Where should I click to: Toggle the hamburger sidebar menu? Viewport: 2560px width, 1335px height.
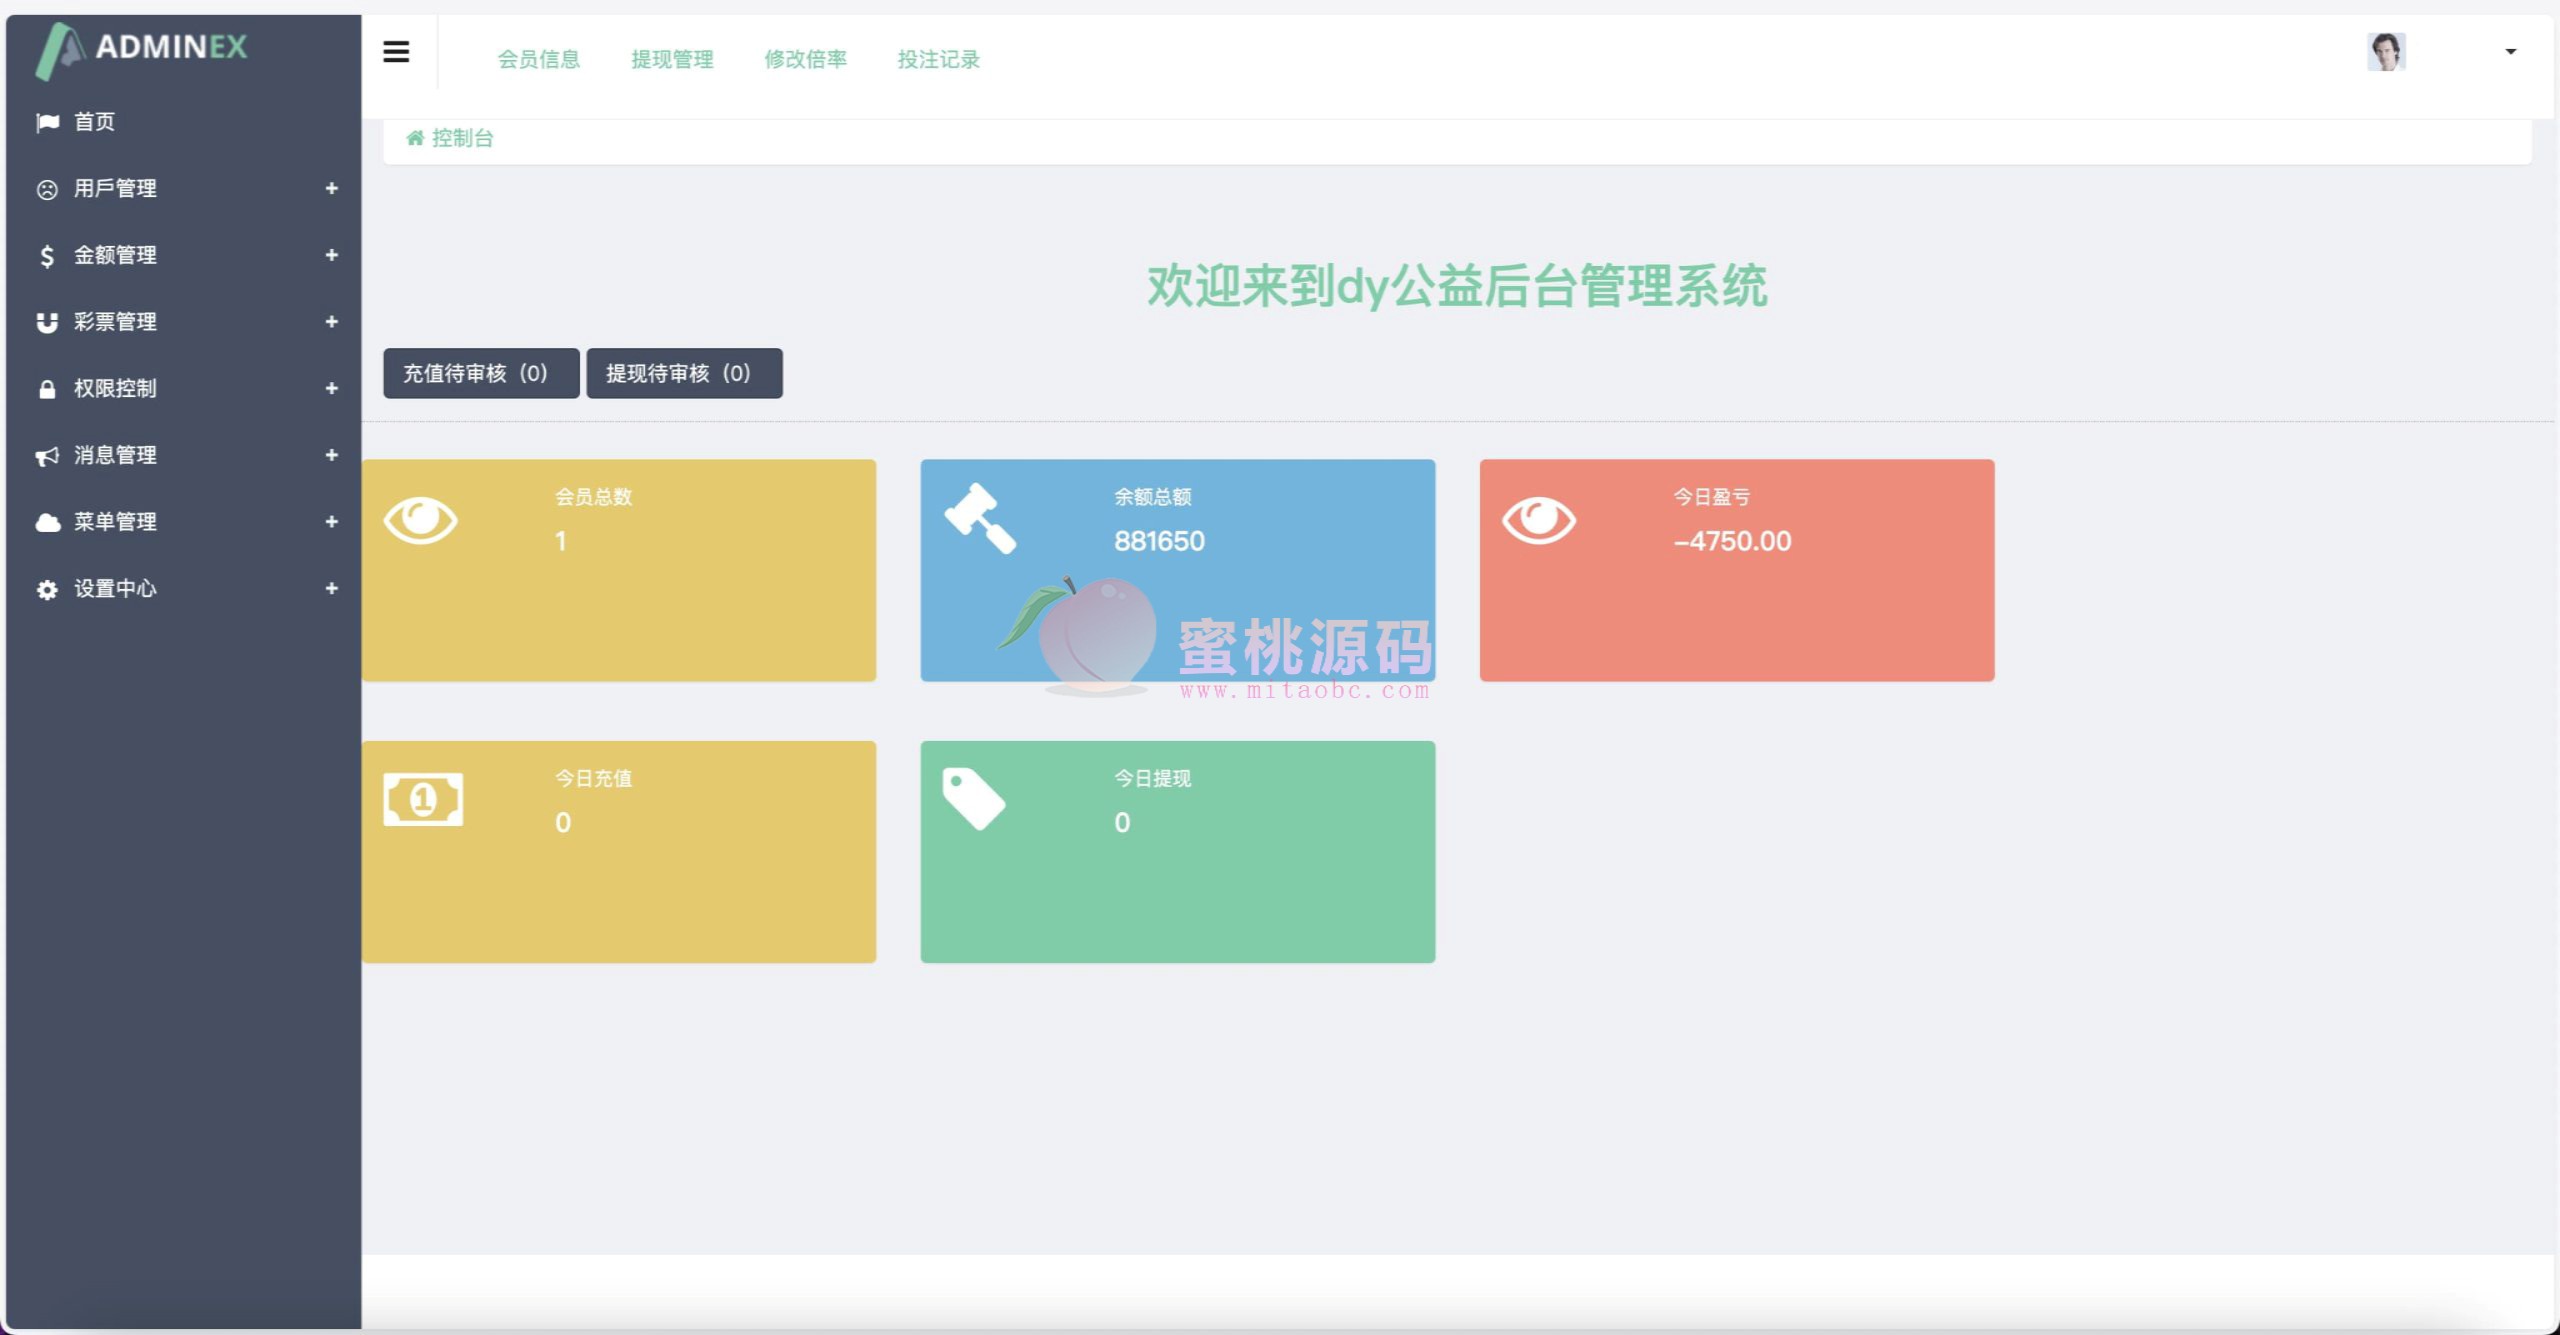[396, 52]
